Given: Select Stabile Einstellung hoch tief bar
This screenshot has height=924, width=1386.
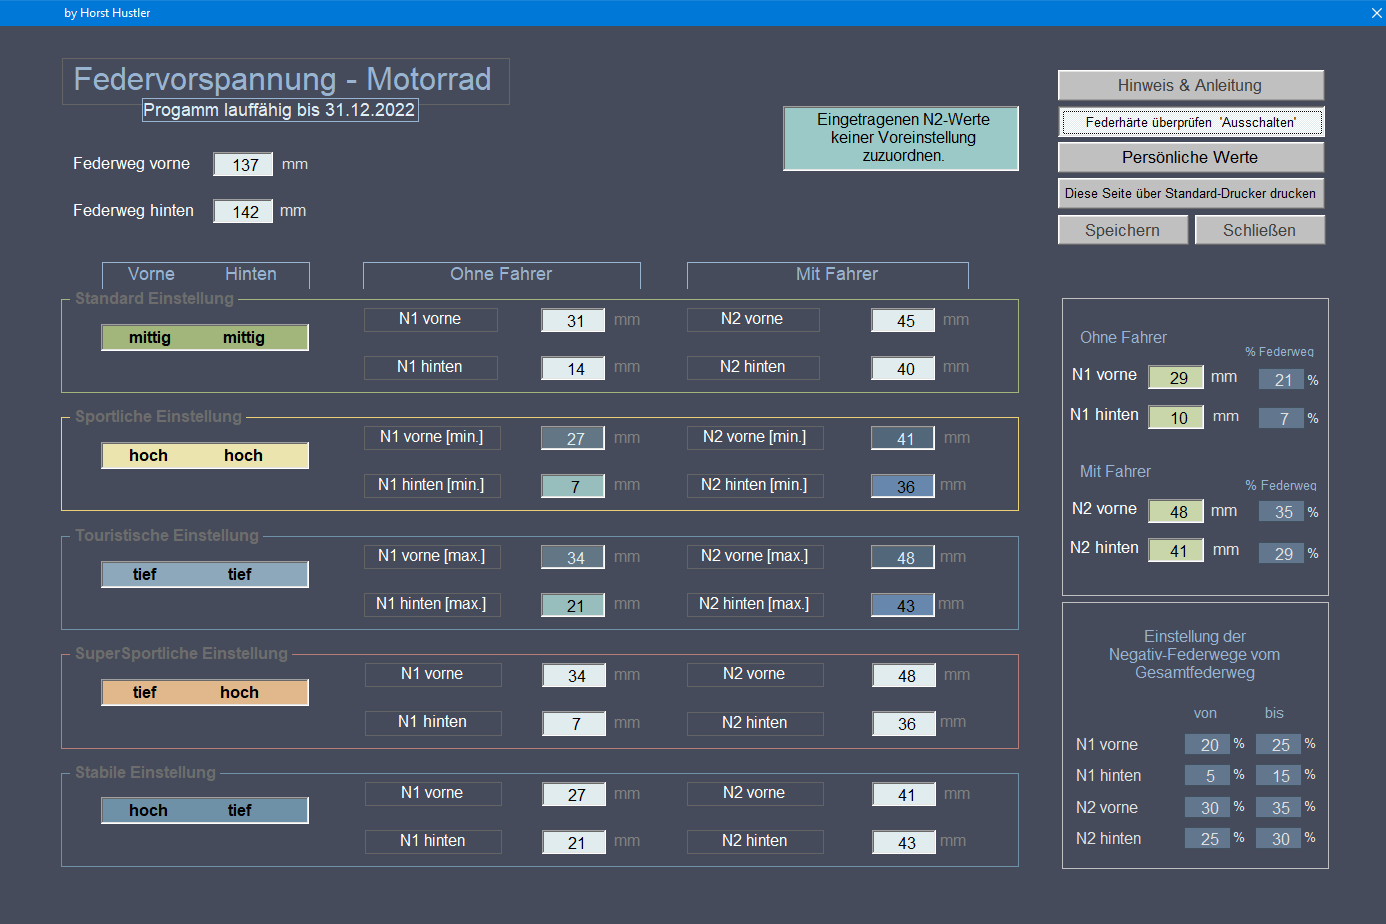Looking at the screenshot, I should coord(205,810).
